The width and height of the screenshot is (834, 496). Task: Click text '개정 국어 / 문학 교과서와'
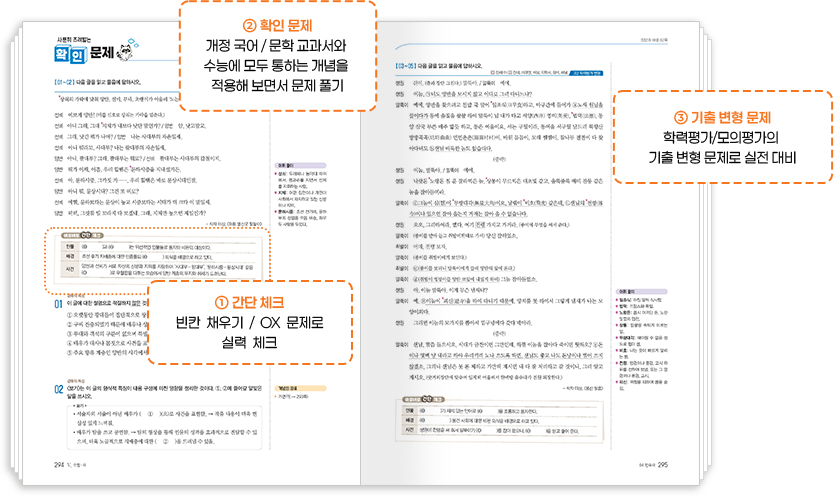pyautogui.click(x=276, y=46)
